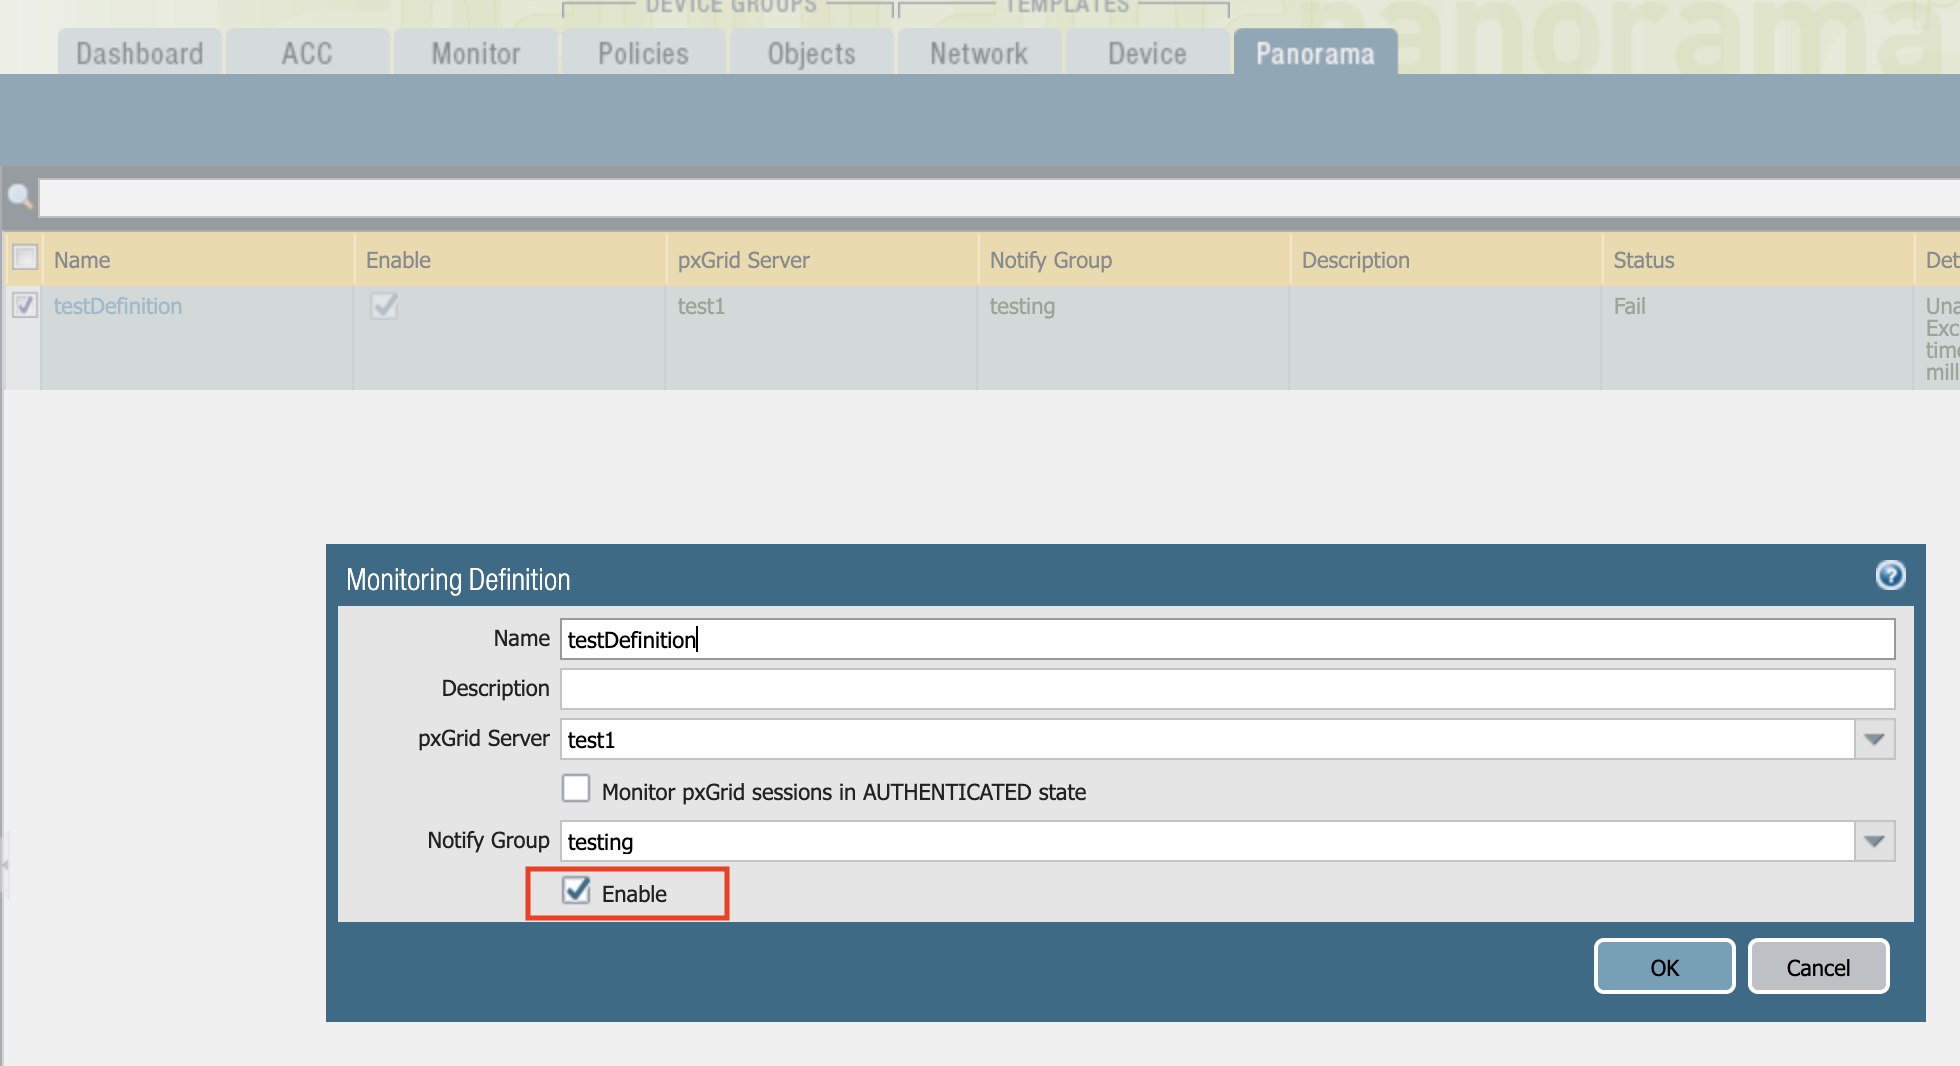This screenshot has width=1960, height=1066.
Task: Click the Description field in the dialog
Action: pyautogui.click(x=1227, y=689)
